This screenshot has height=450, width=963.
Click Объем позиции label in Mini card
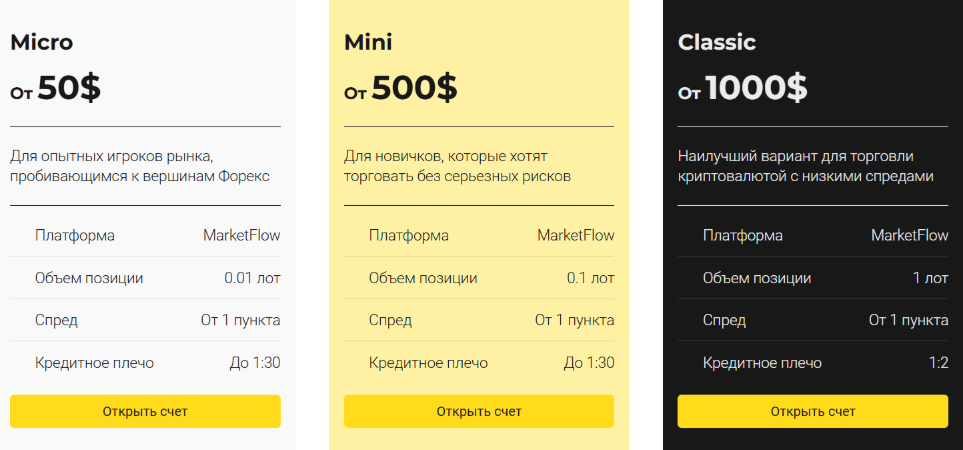click(423, 278)
